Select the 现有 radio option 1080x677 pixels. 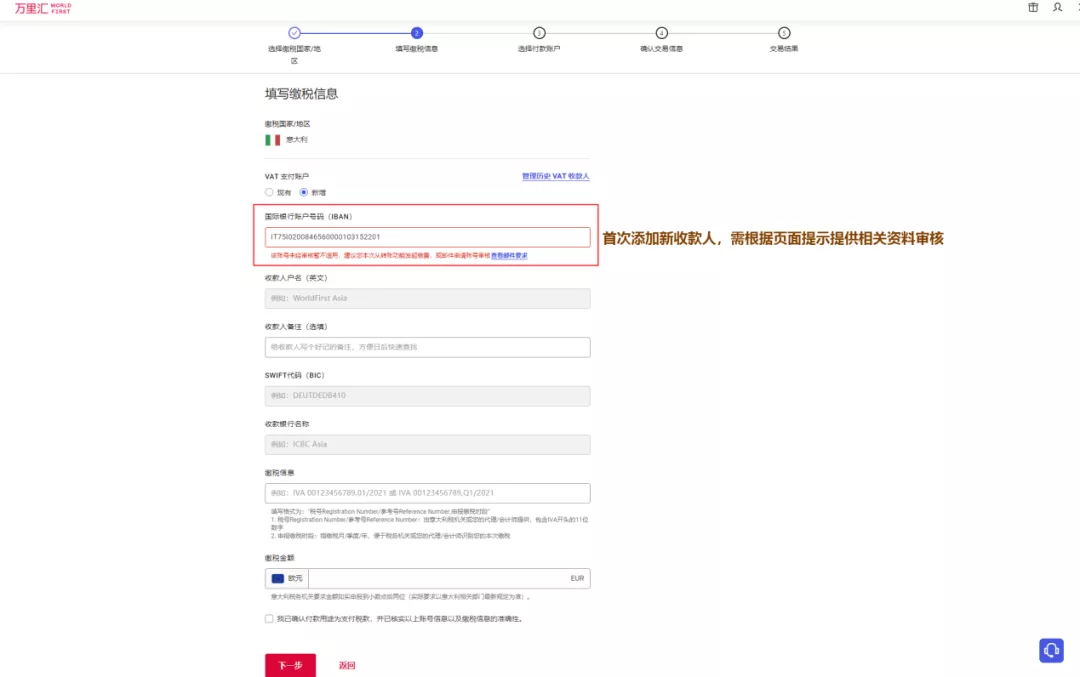pos(269,193)
